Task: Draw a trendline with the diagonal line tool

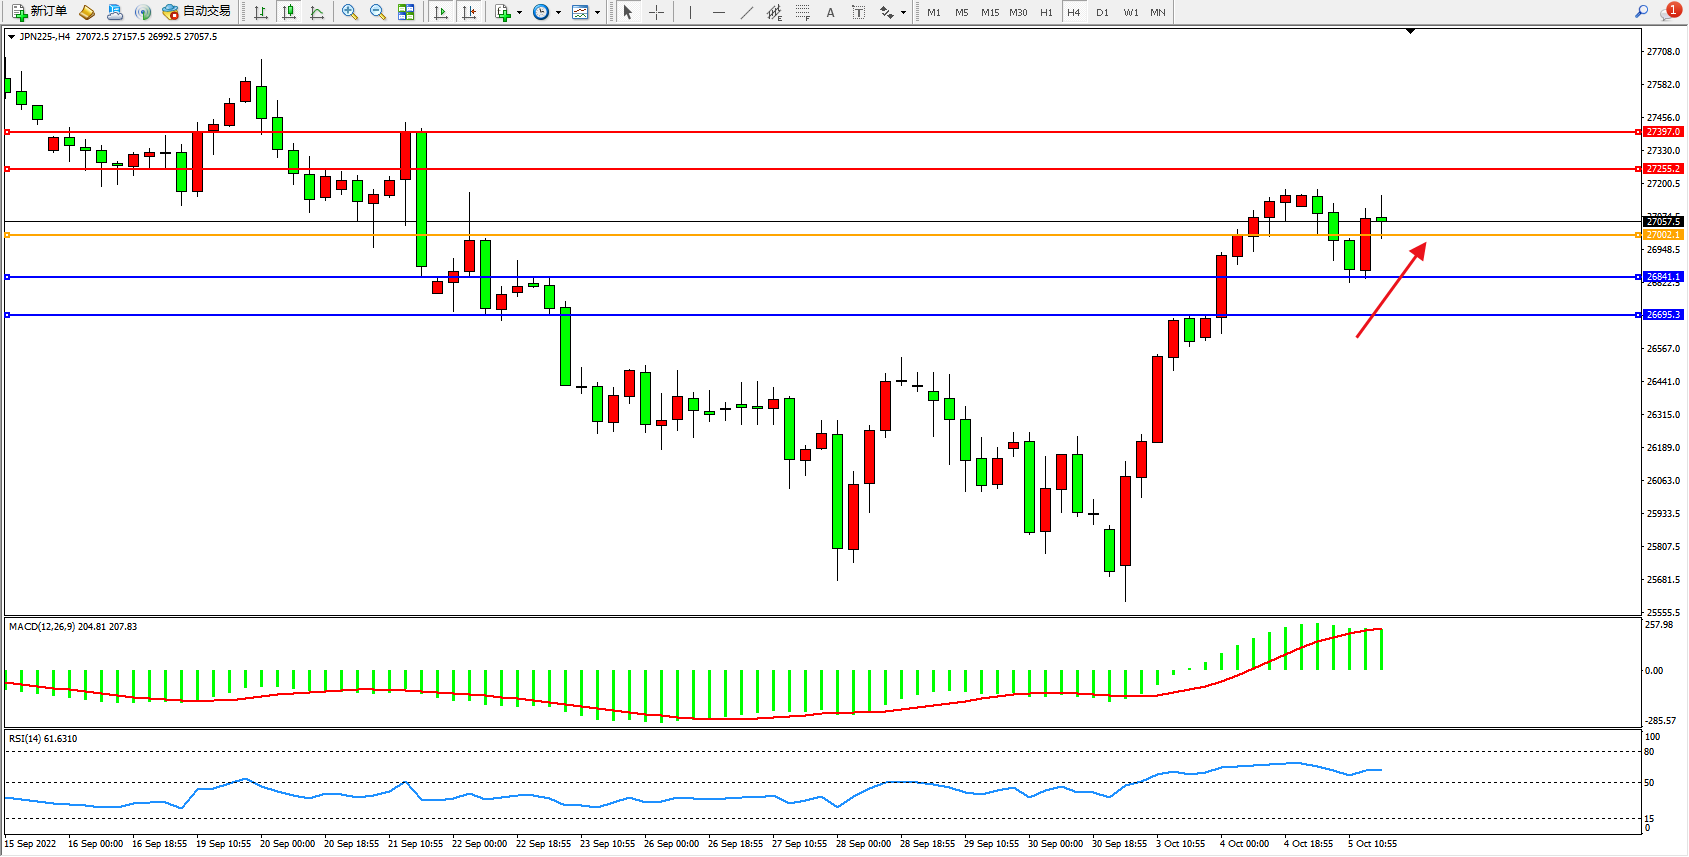Action: point(747,12)
